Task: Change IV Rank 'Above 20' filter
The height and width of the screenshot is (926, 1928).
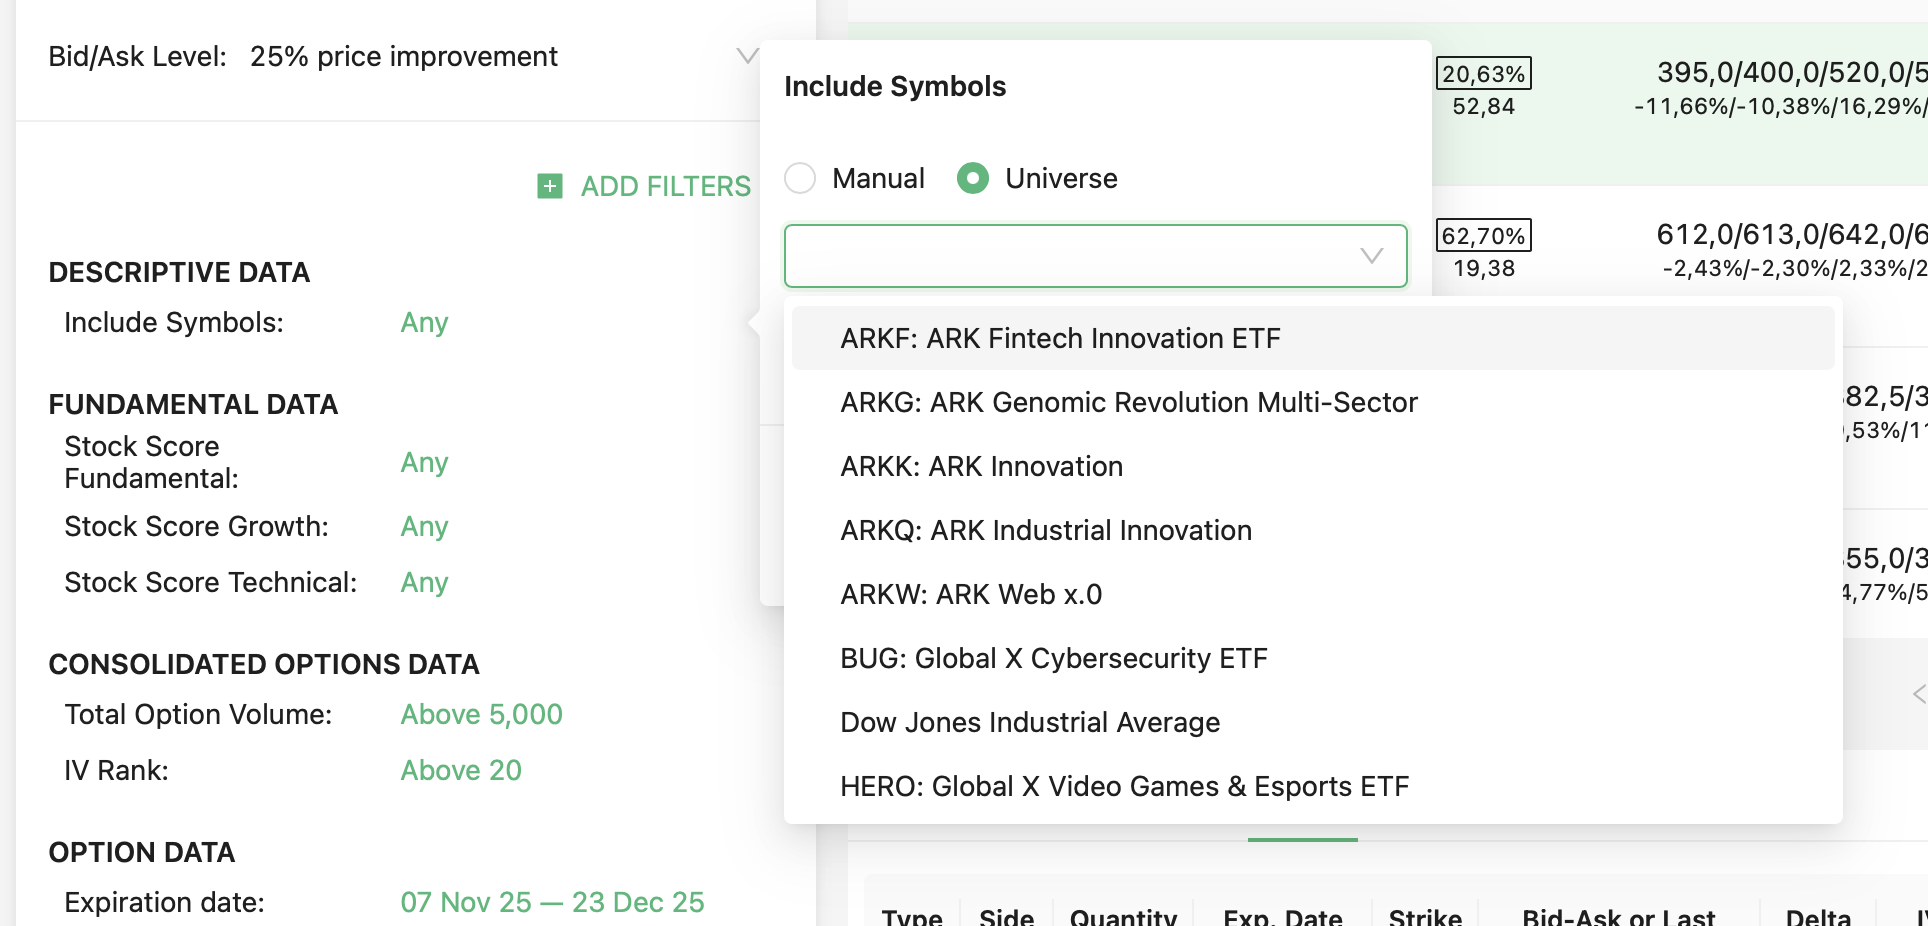Action: [461, 770]
